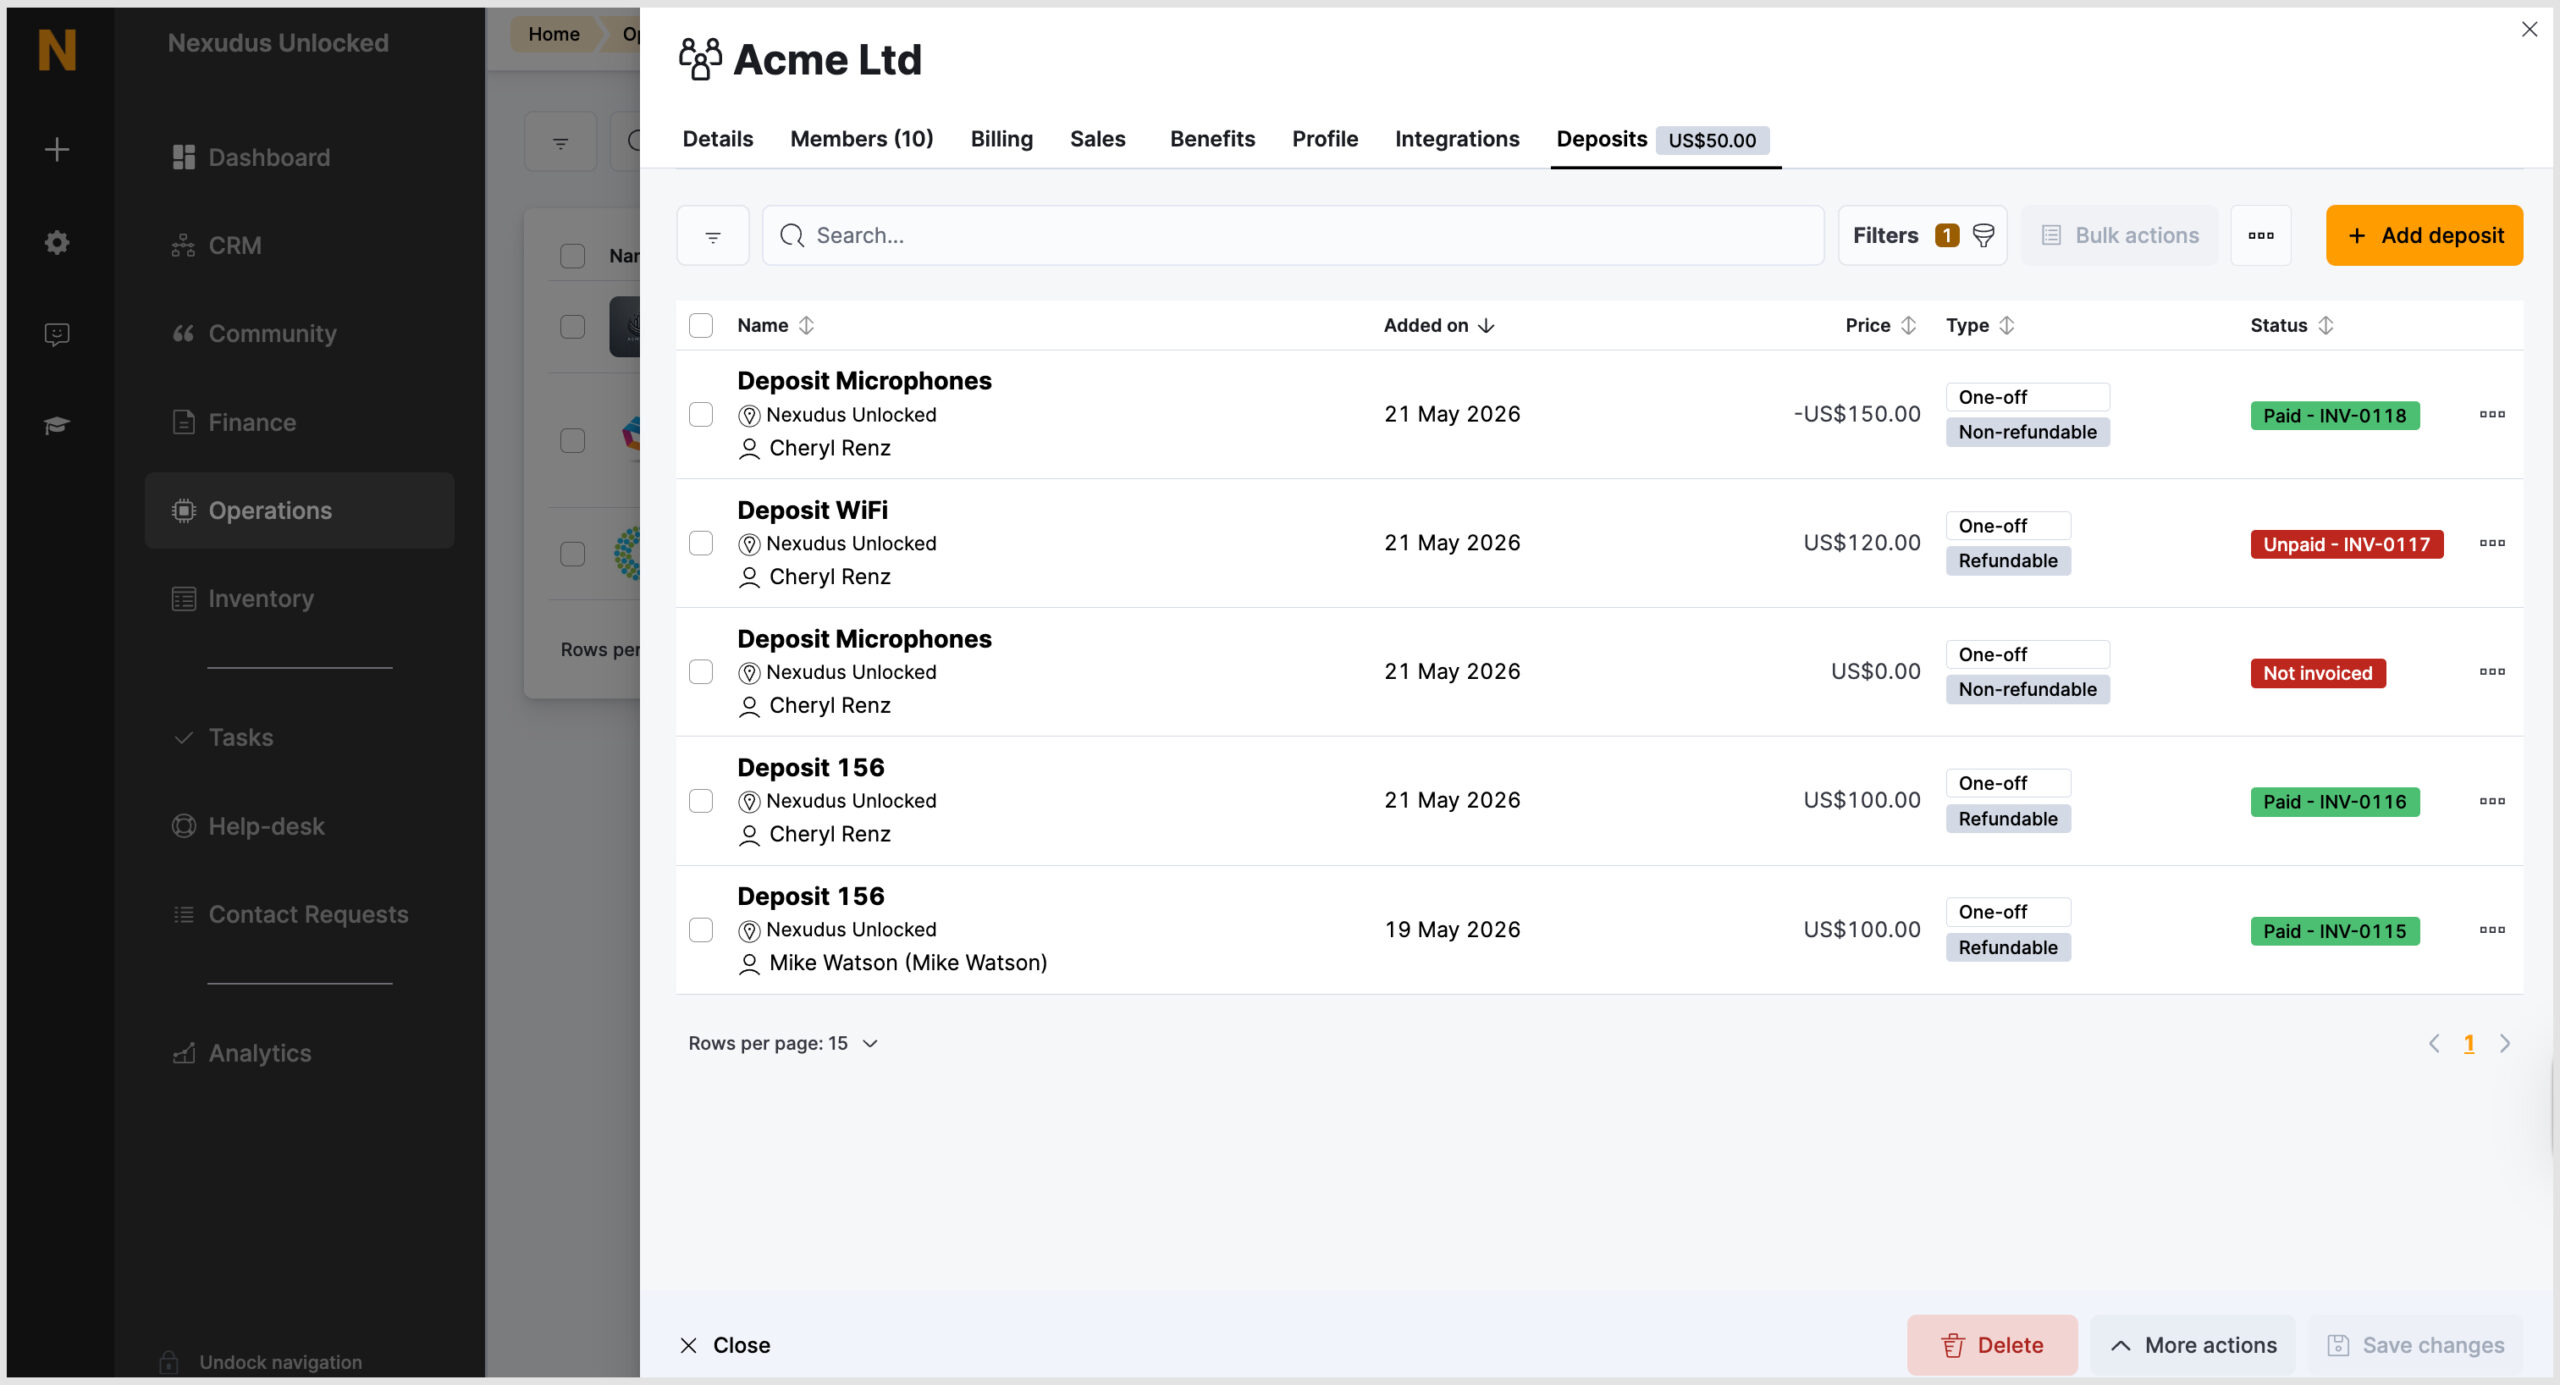Viewport: 2560px width, 1385px height.
Task: Select checkbox for Deposit 156 Mike Watson row
Action: [701, 930]
